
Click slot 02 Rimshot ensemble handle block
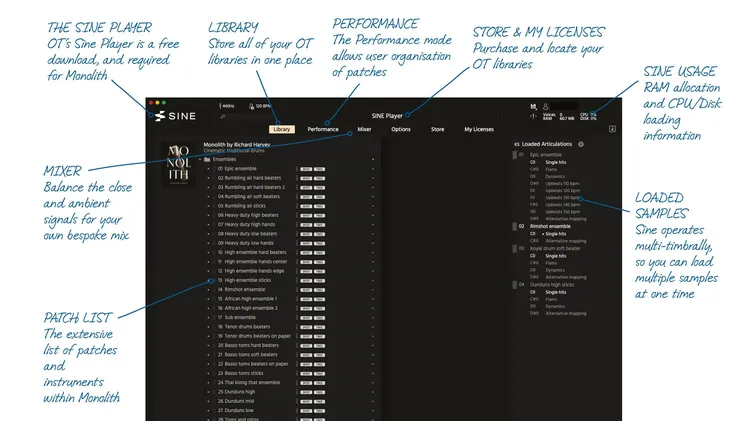click(x=515, y=226)
